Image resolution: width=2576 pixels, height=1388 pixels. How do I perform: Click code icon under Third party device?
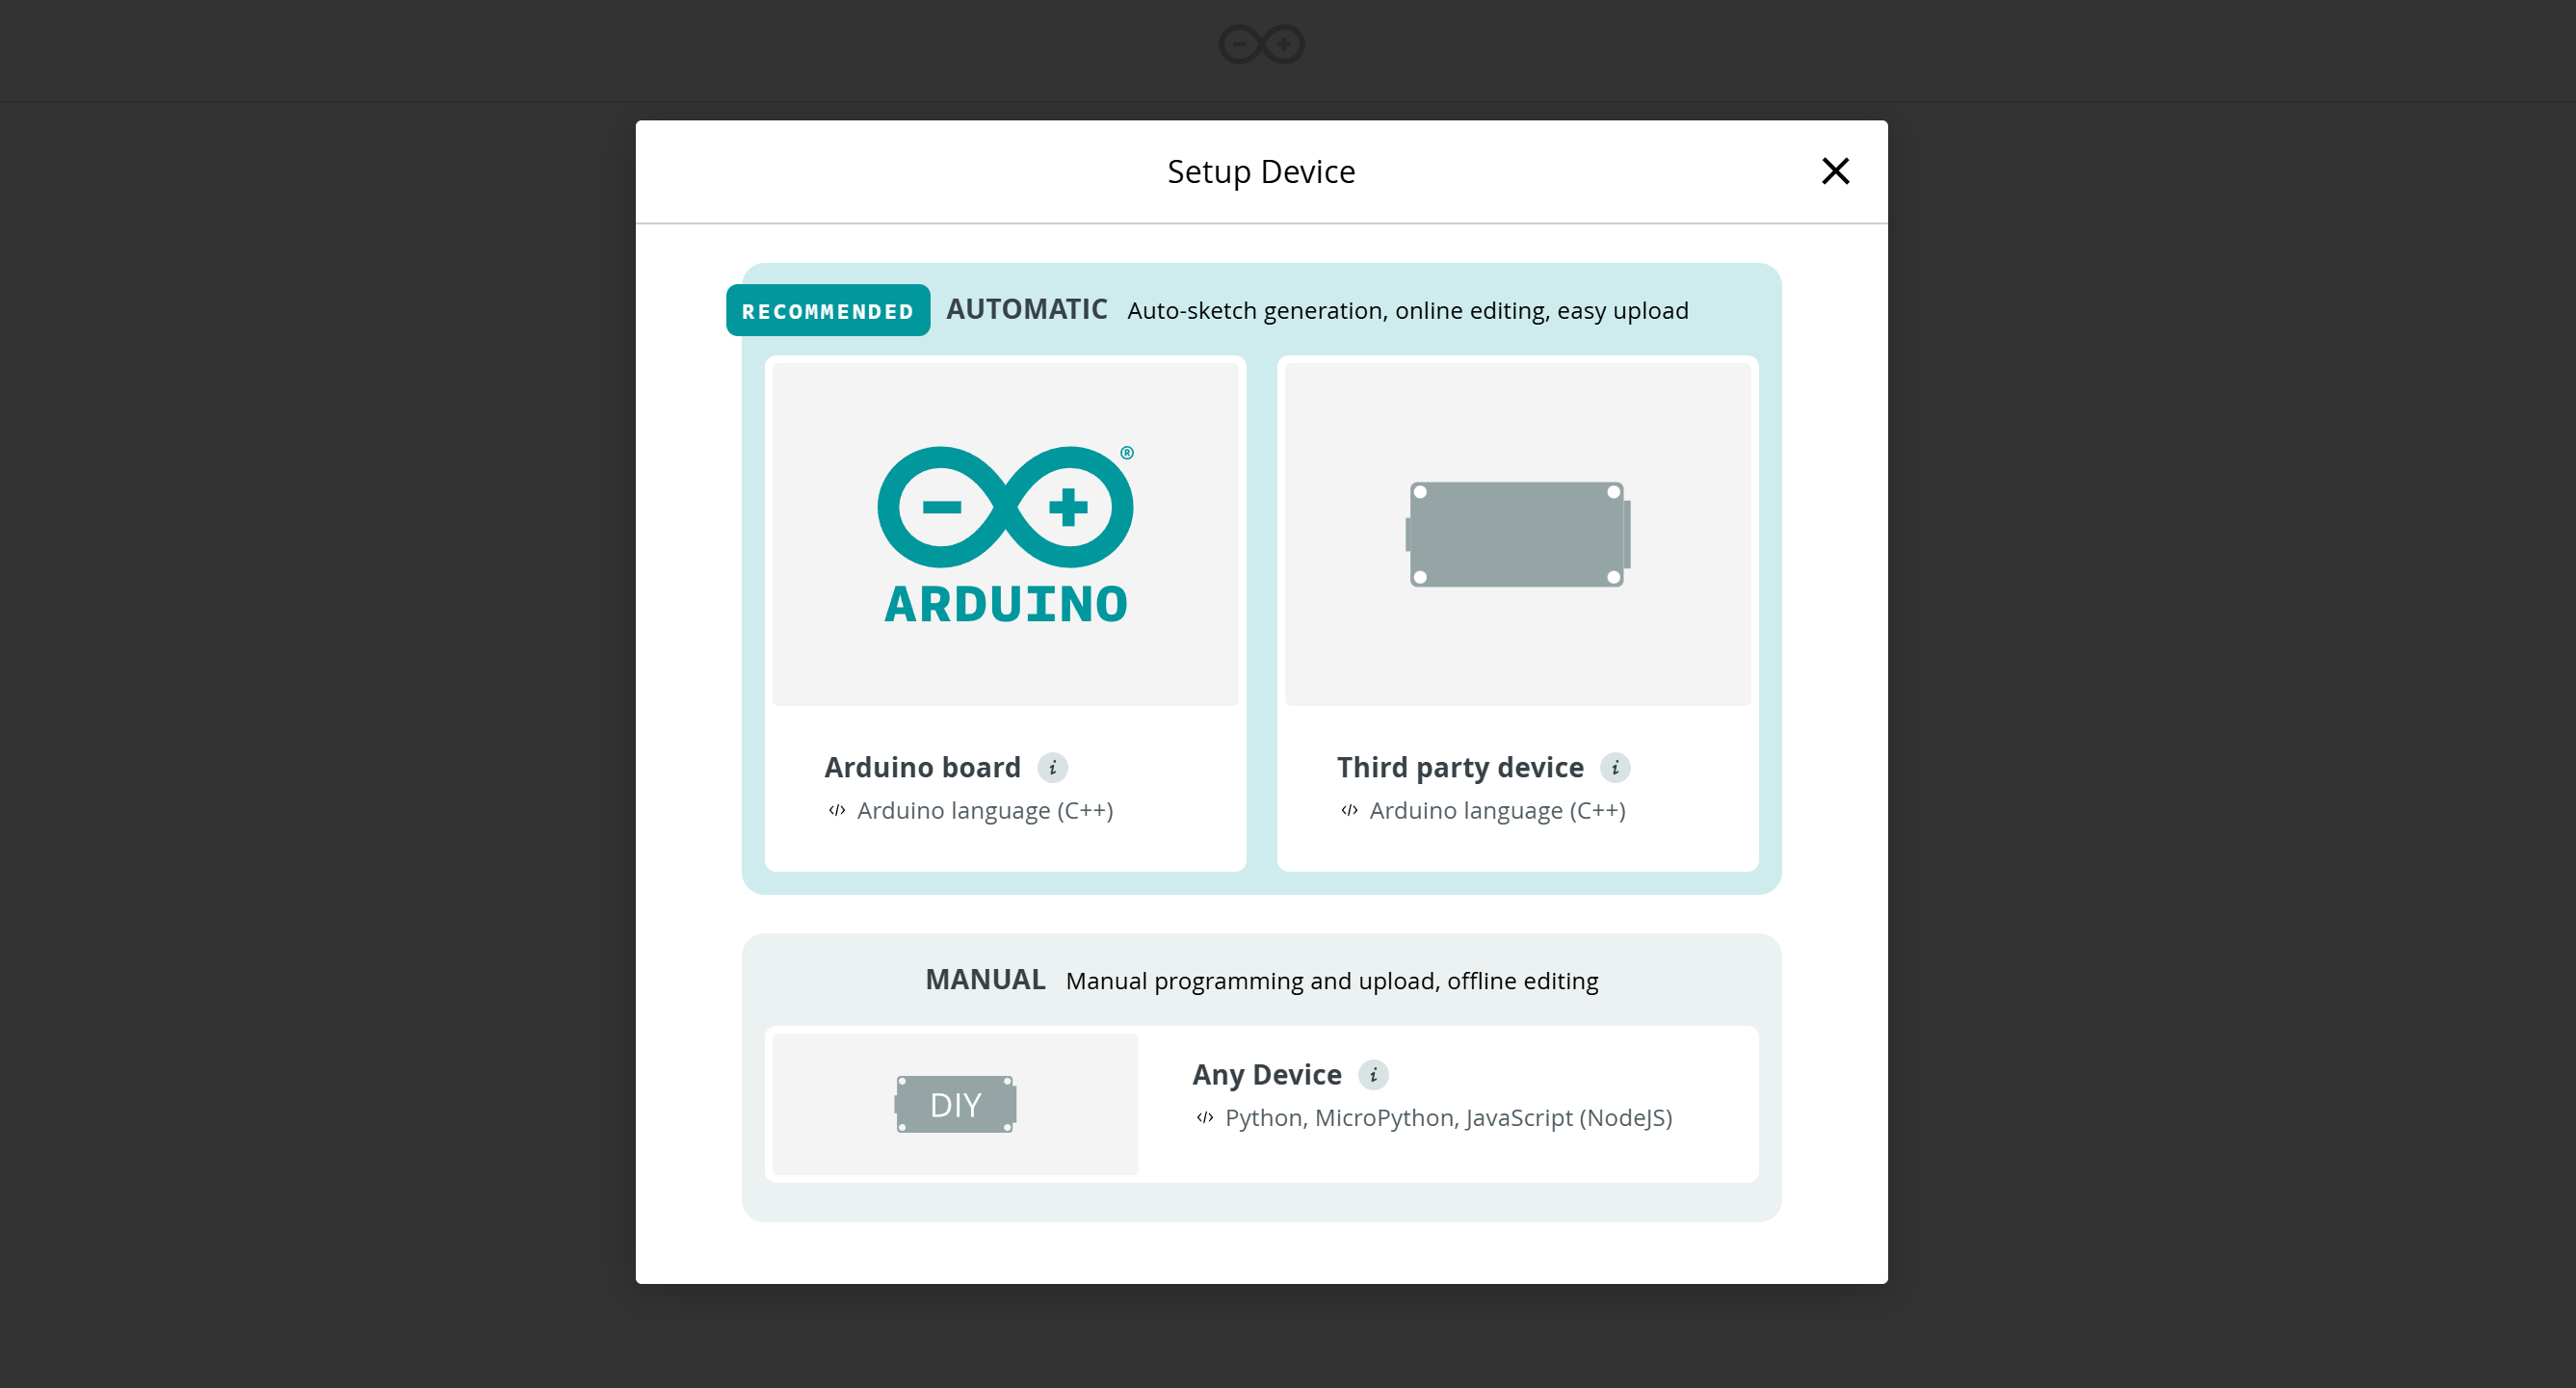click(x=1349, y=810)
